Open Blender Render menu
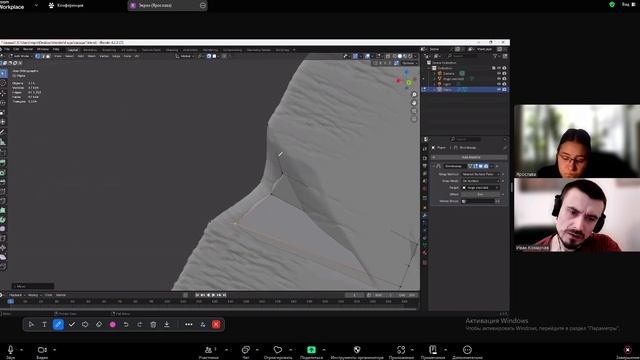The width and height of the screenshot is (640, 360). 28,49
